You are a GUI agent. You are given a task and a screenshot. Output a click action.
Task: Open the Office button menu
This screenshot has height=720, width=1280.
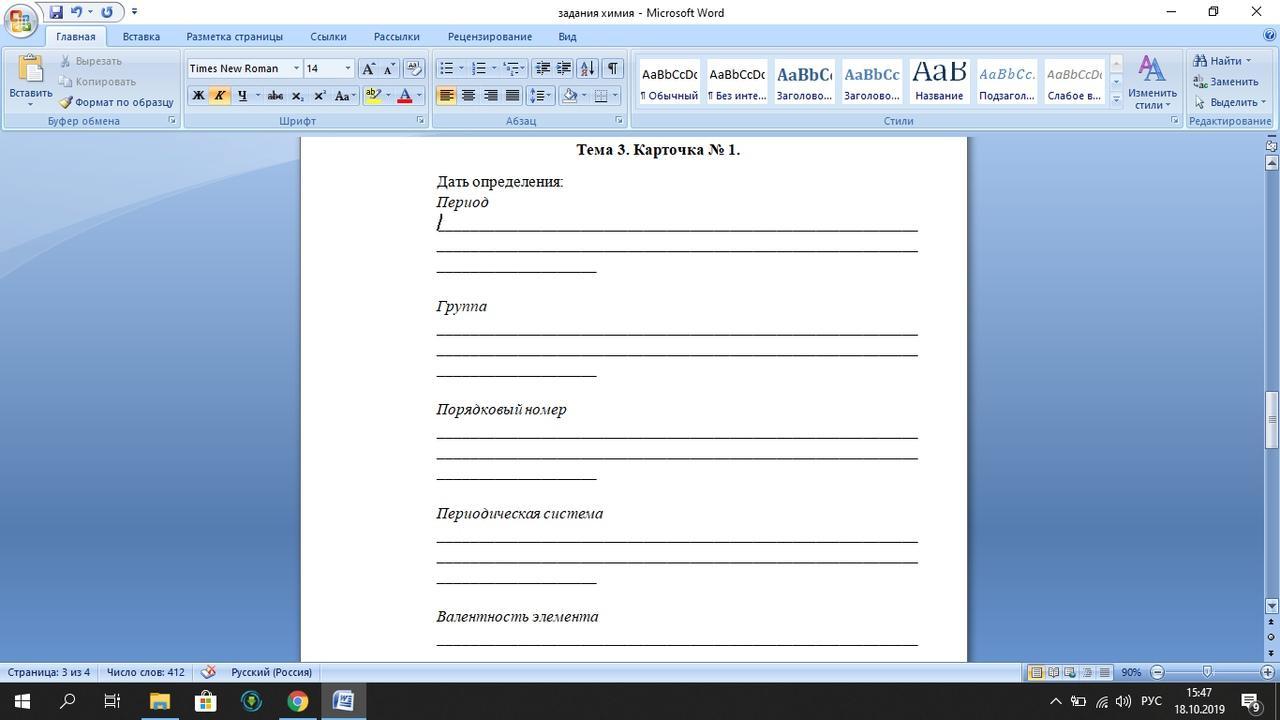pyautogui.click(x=21, y=19)
